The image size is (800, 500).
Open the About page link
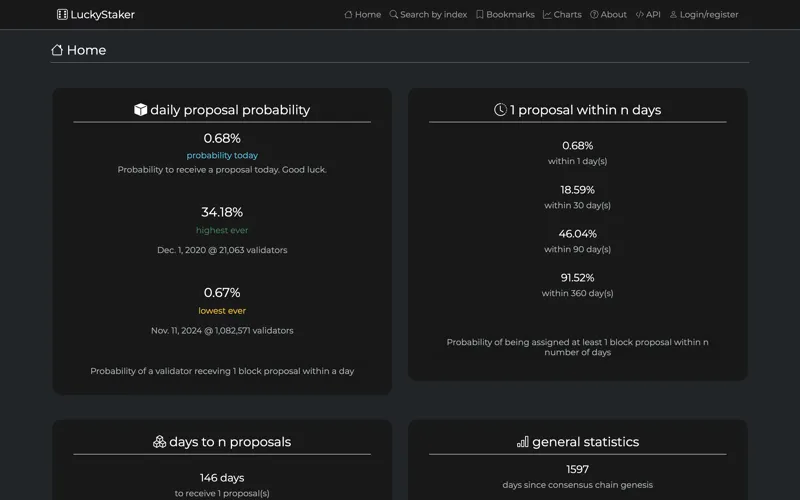[x=608, y=14]
